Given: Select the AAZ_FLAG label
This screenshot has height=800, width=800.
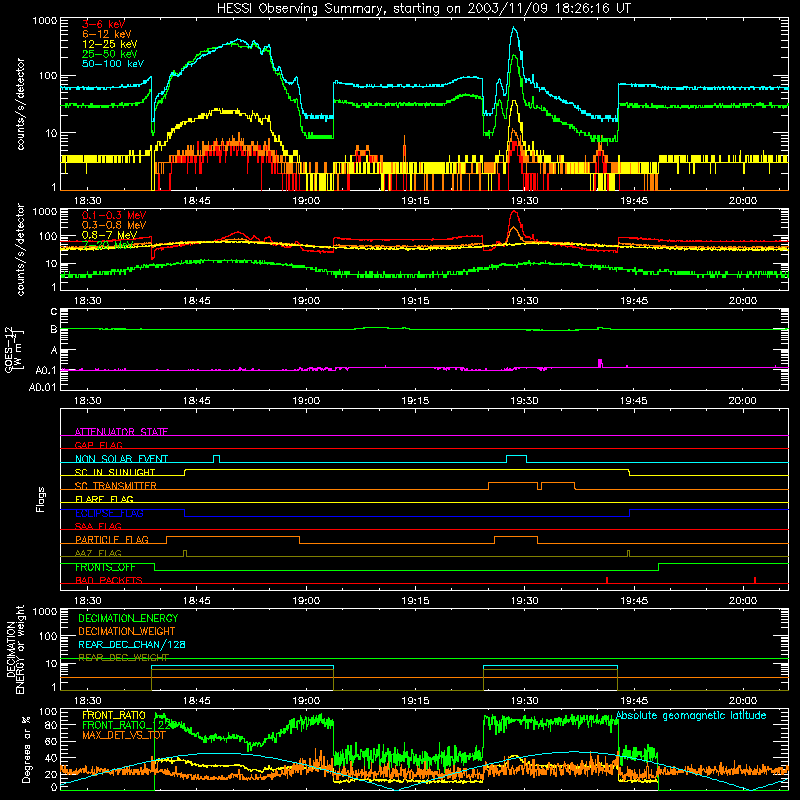Looking at the screenshot, I should click(x=98, y=553).
